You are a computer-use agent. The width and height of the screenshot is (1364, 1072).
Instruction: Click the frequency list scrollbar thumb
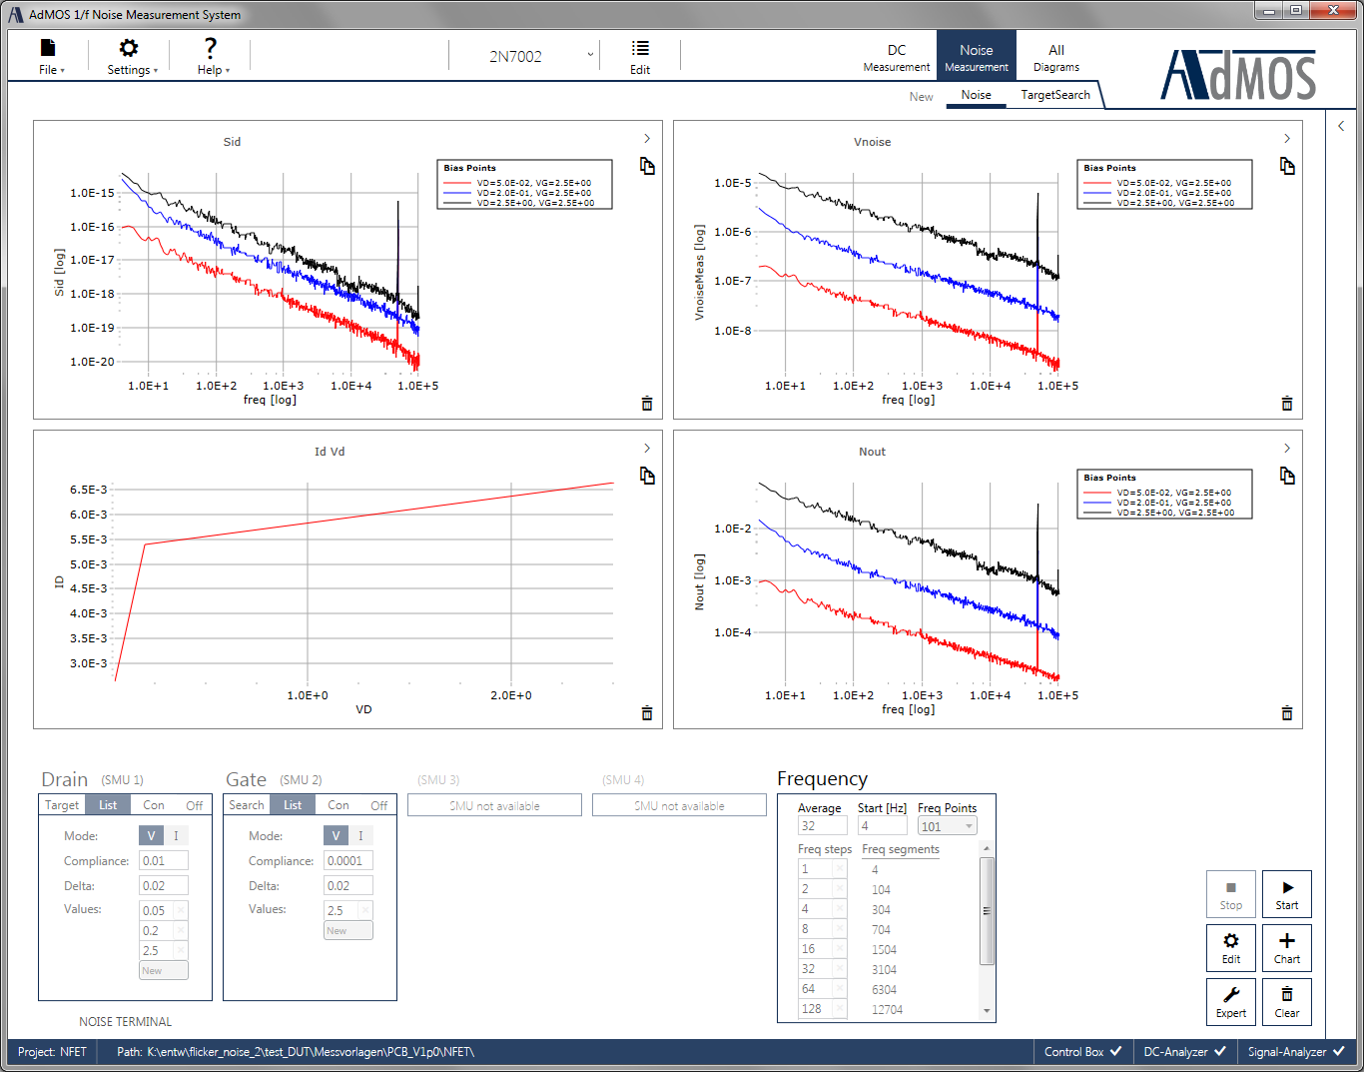pos(987,910)
